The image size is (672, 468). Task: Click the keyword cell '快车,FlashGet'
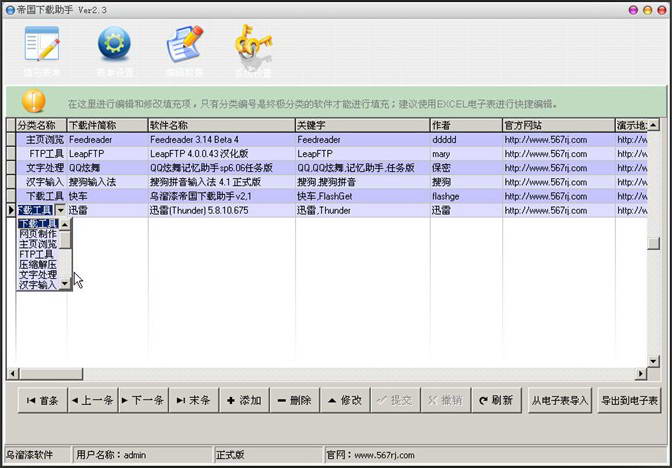tap(363, 196)
